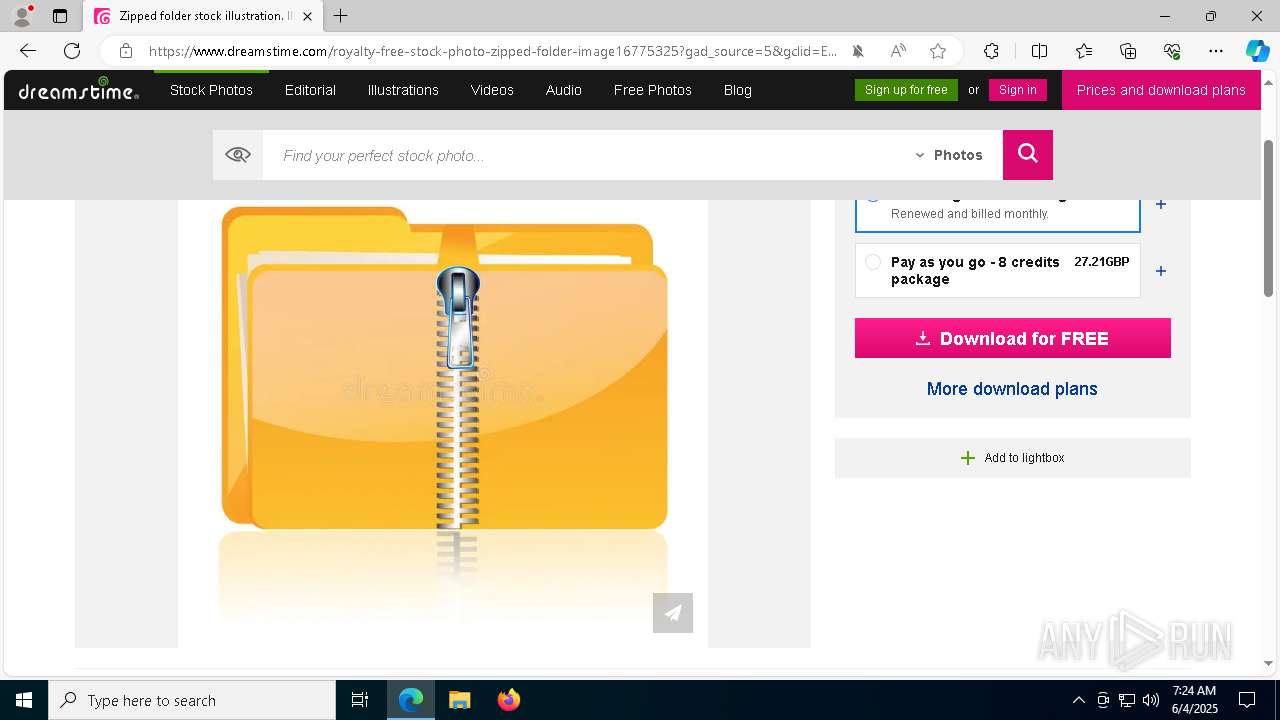Open the Photos search type dropdown
The height and width of the screenshot is (720, 1280).
click(949, 155)
